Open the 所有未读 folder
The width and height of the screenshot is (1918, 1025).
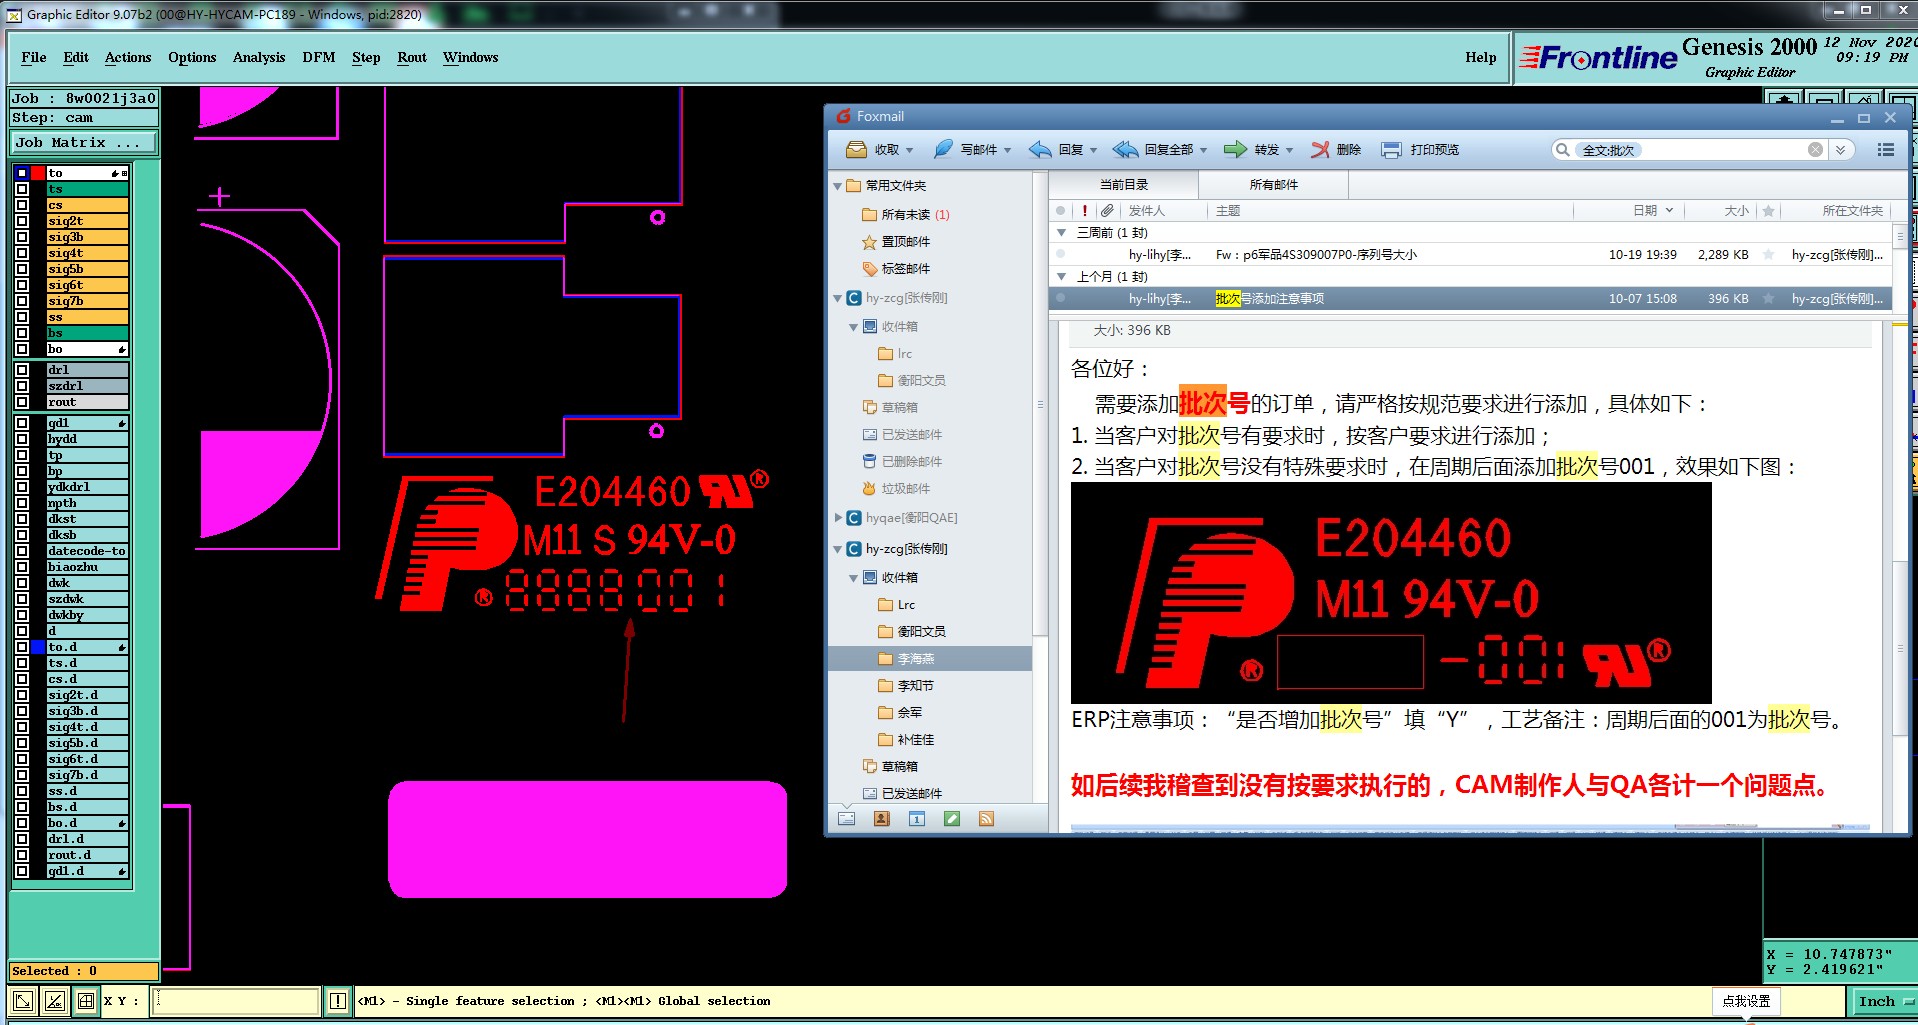[x=906, y=215]
